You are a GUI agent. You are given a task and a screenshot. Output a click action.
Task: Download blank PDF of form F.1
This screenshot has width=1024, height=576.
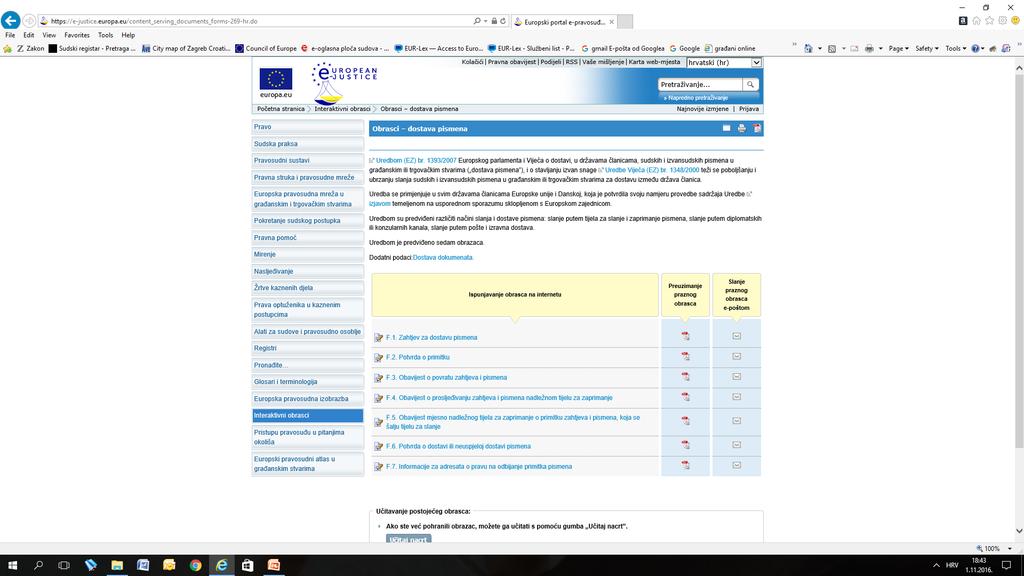[x=685, y=336]
